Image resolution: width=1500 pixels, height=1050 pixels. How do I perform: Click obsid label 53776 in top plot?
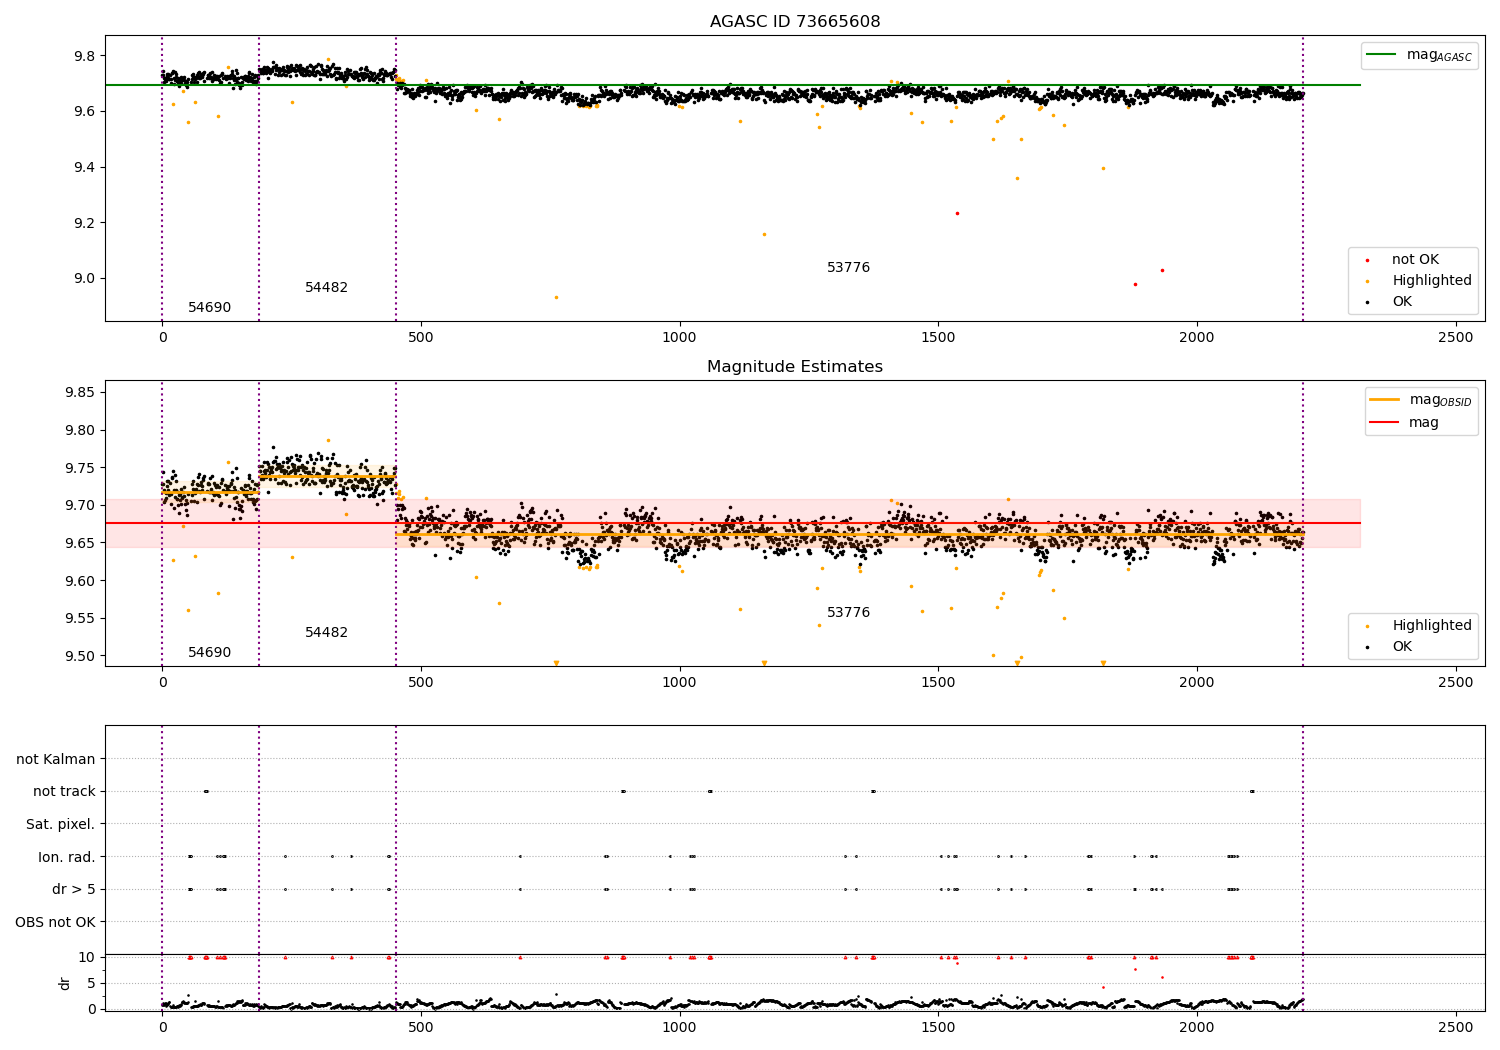pos(848,268)
